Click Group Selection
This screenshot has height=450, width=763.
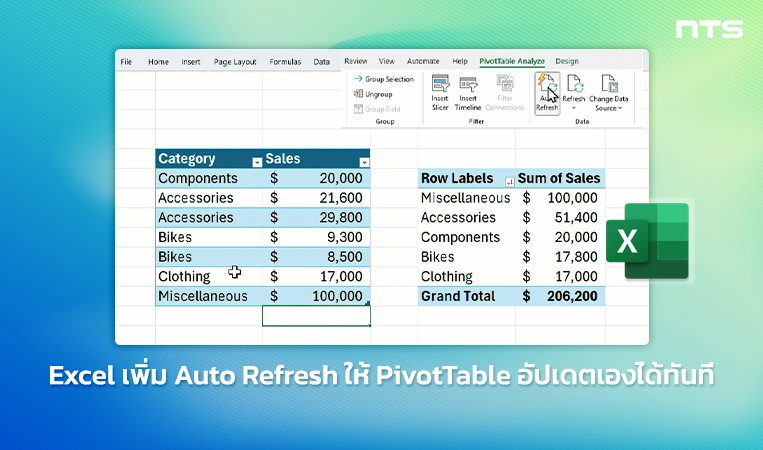pos(384,79)
